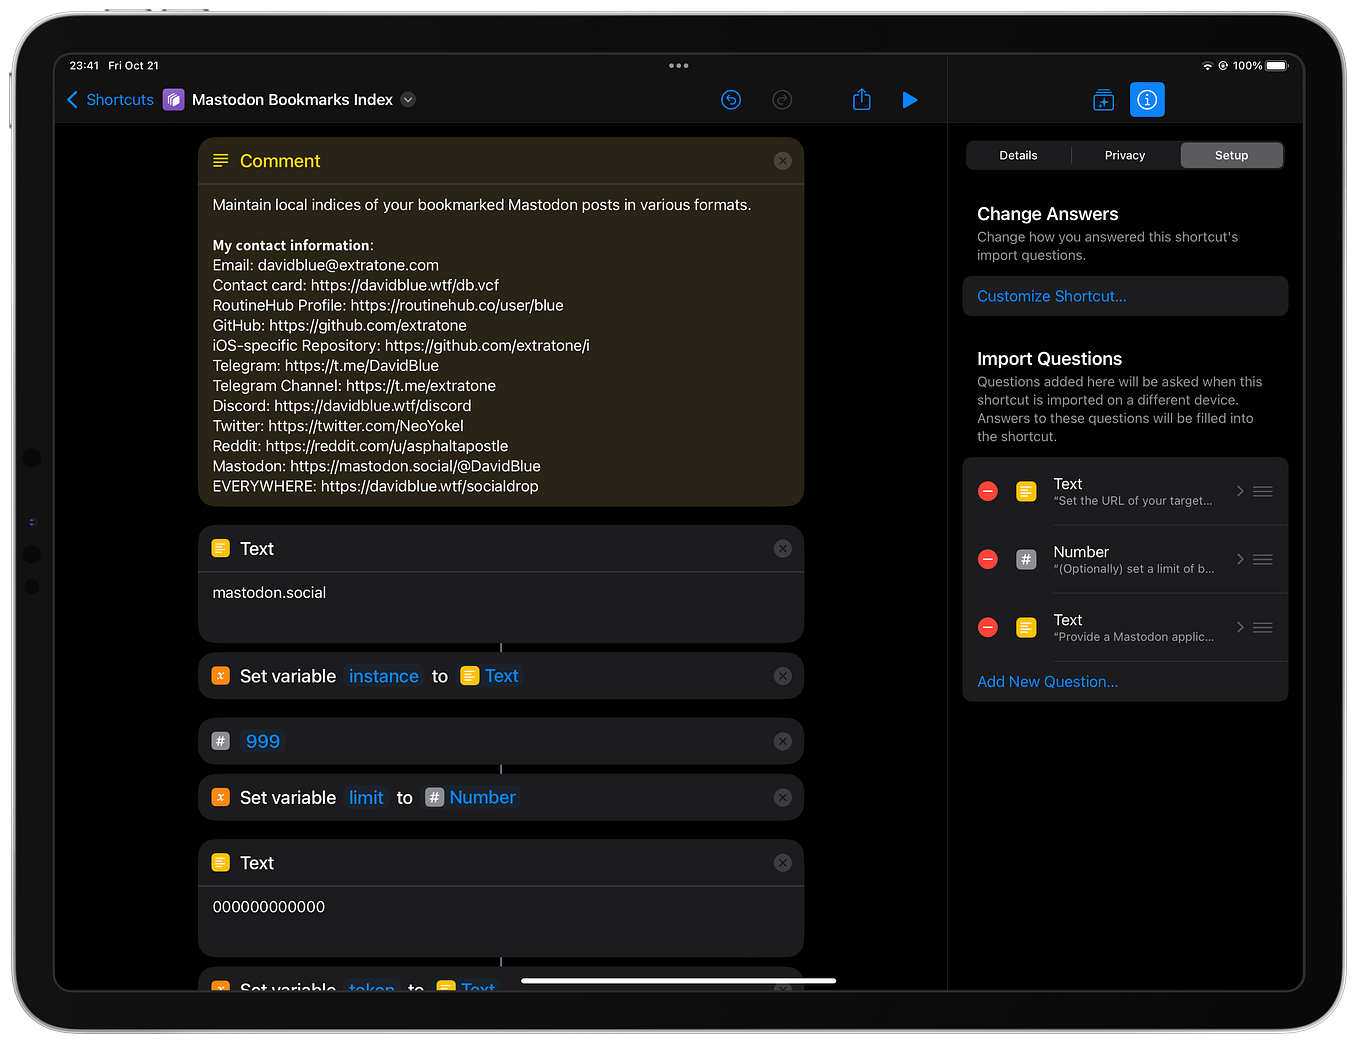Viewport: 1358px width, 1045px height.
Task: Tap the battery indicator
Action: [1277, 66]
